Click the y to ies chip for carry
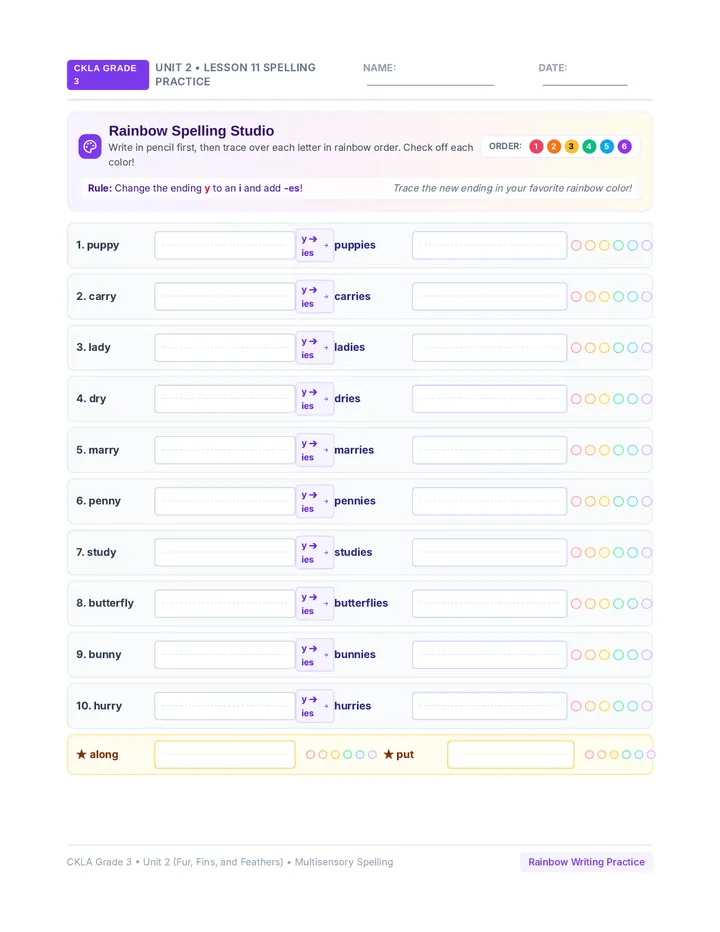 point(315,296)
